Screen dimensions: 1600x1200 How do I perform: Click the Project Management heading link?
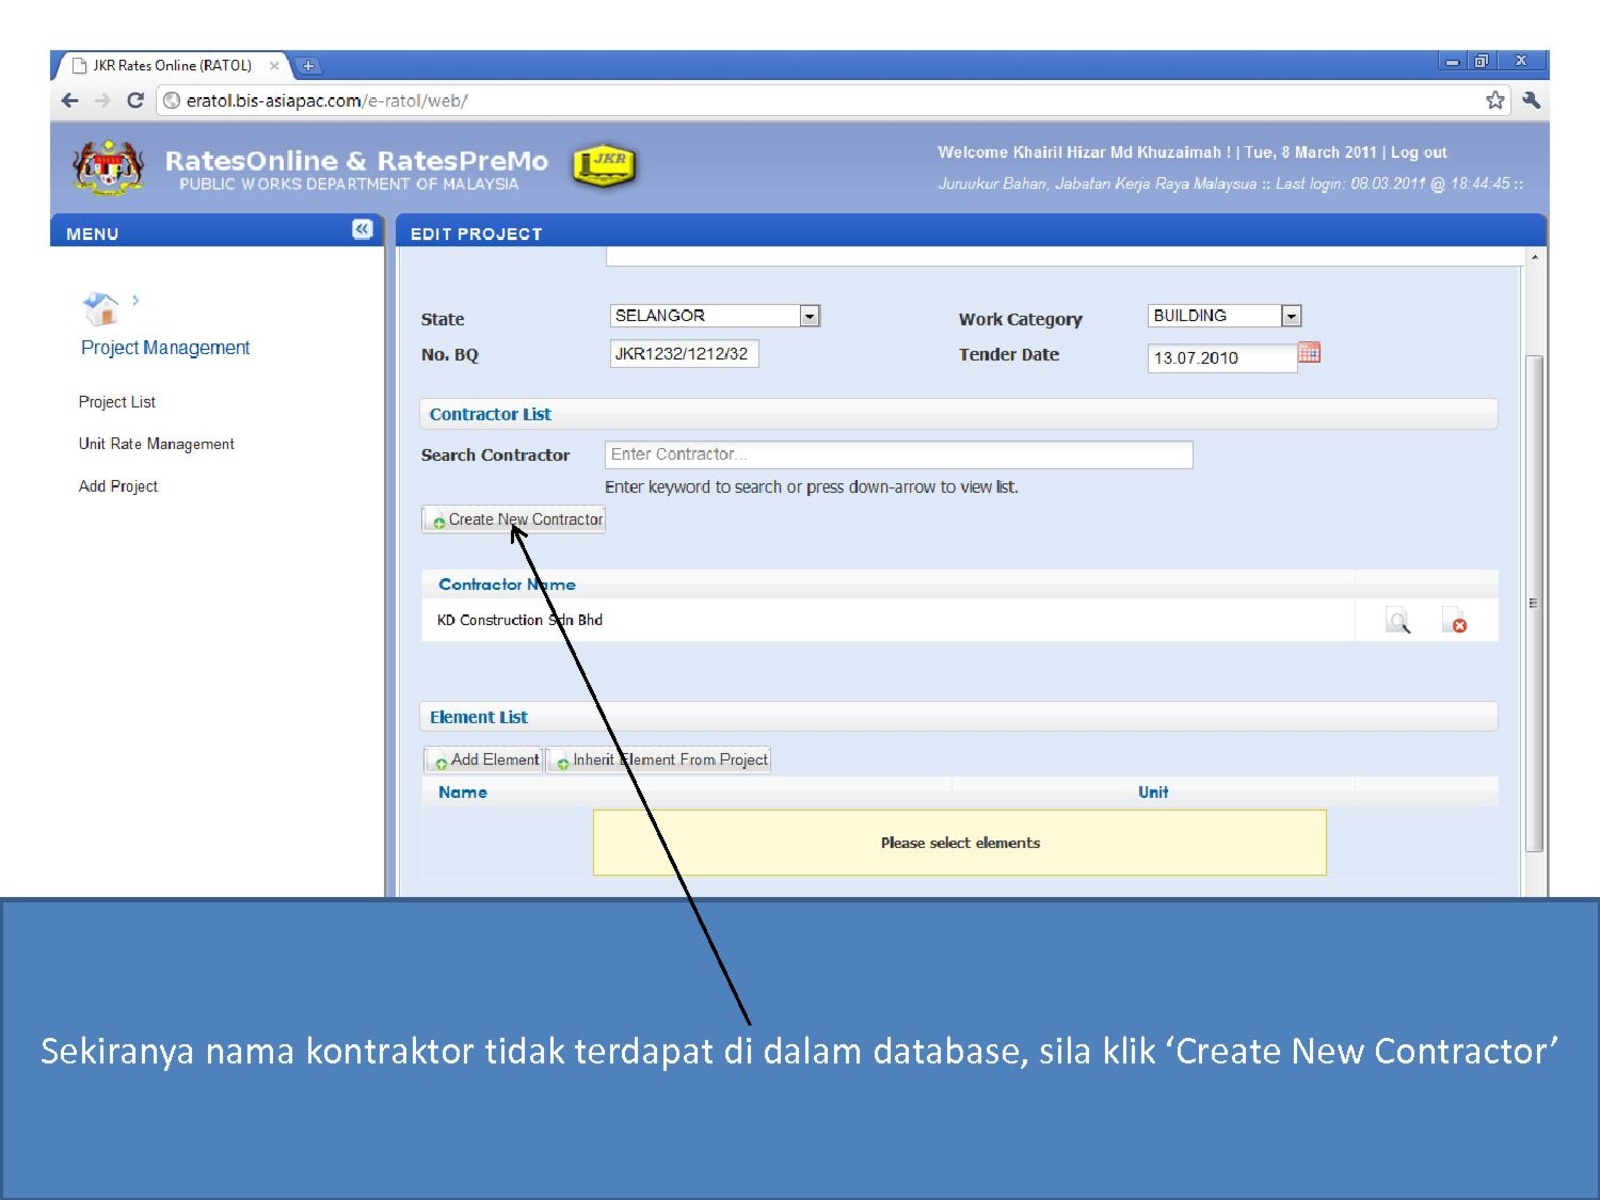pos(165,348)
